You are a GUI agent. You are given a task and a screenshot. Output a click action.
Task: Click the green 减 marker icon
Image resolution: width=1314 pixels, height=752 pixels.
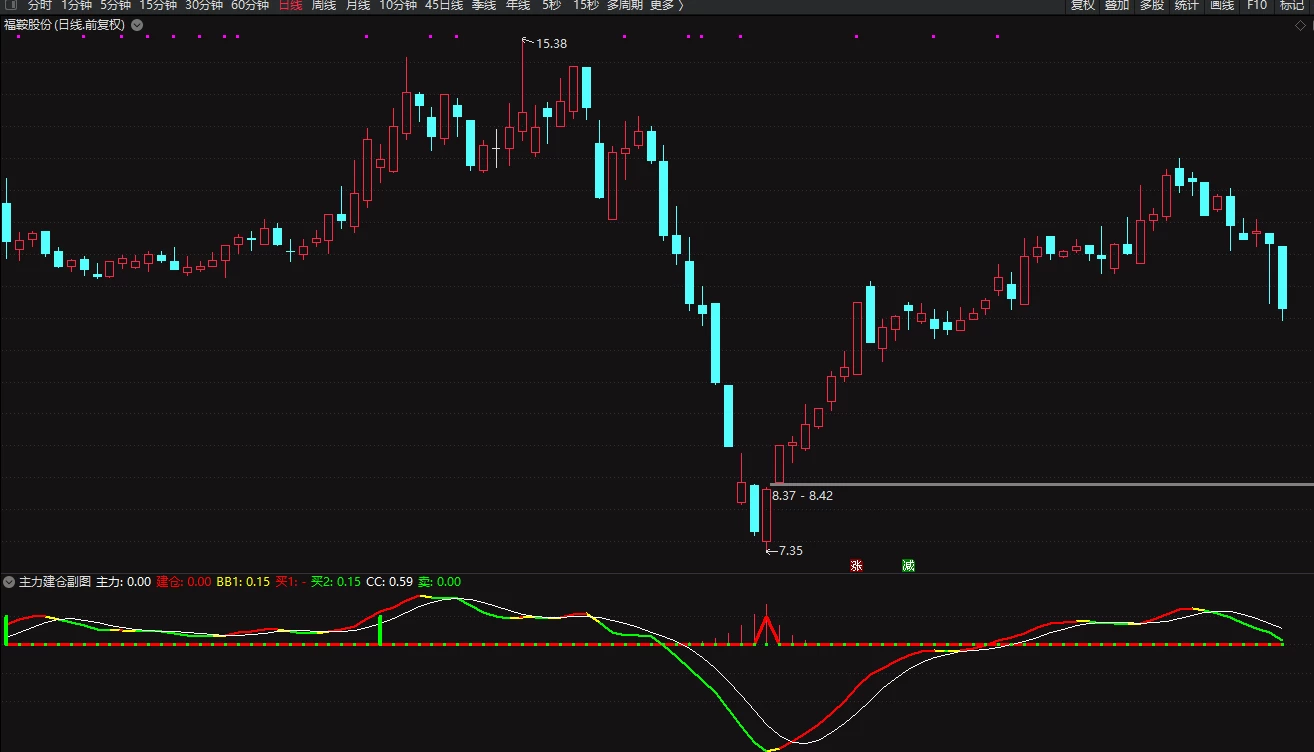908,566
